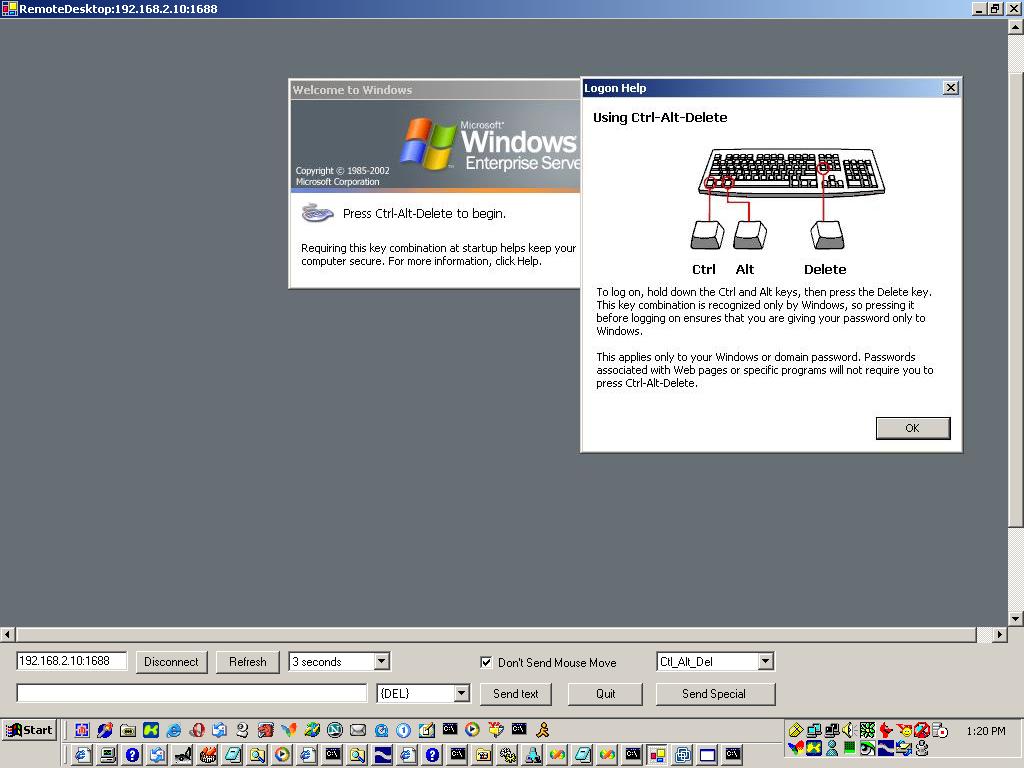Click the green eye icon in the system tray
This screenshot has height=768, width=1024.
(867, 748)
